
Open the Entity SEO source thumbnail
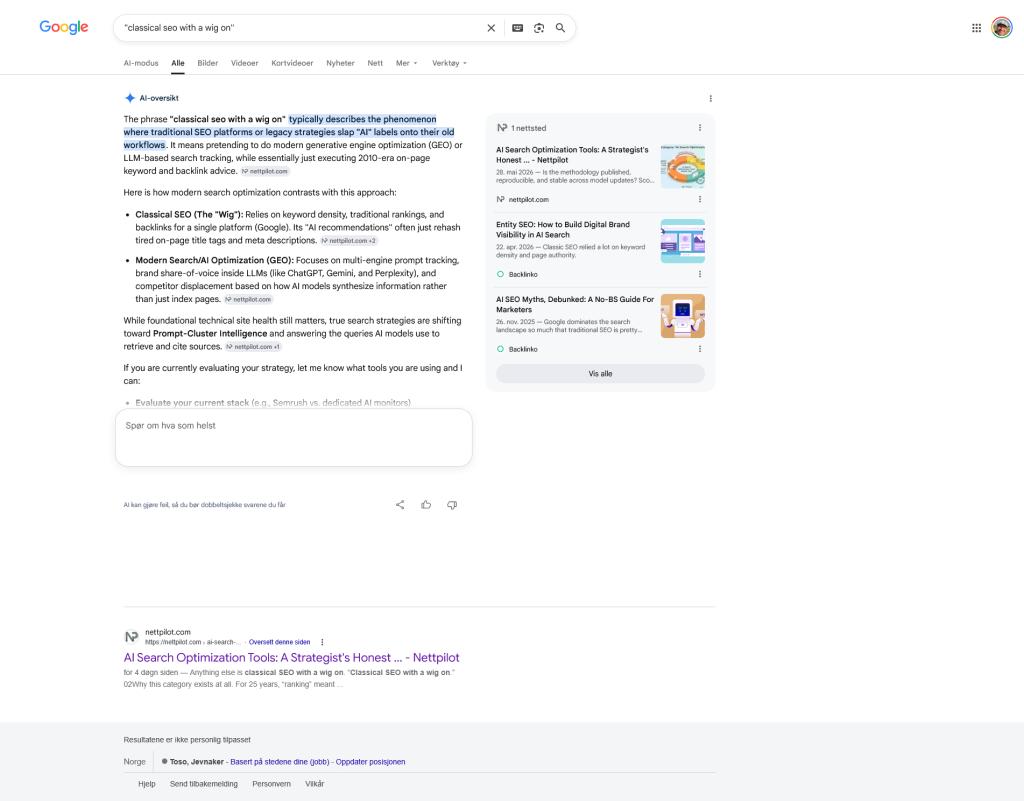(x=682, y=241)
